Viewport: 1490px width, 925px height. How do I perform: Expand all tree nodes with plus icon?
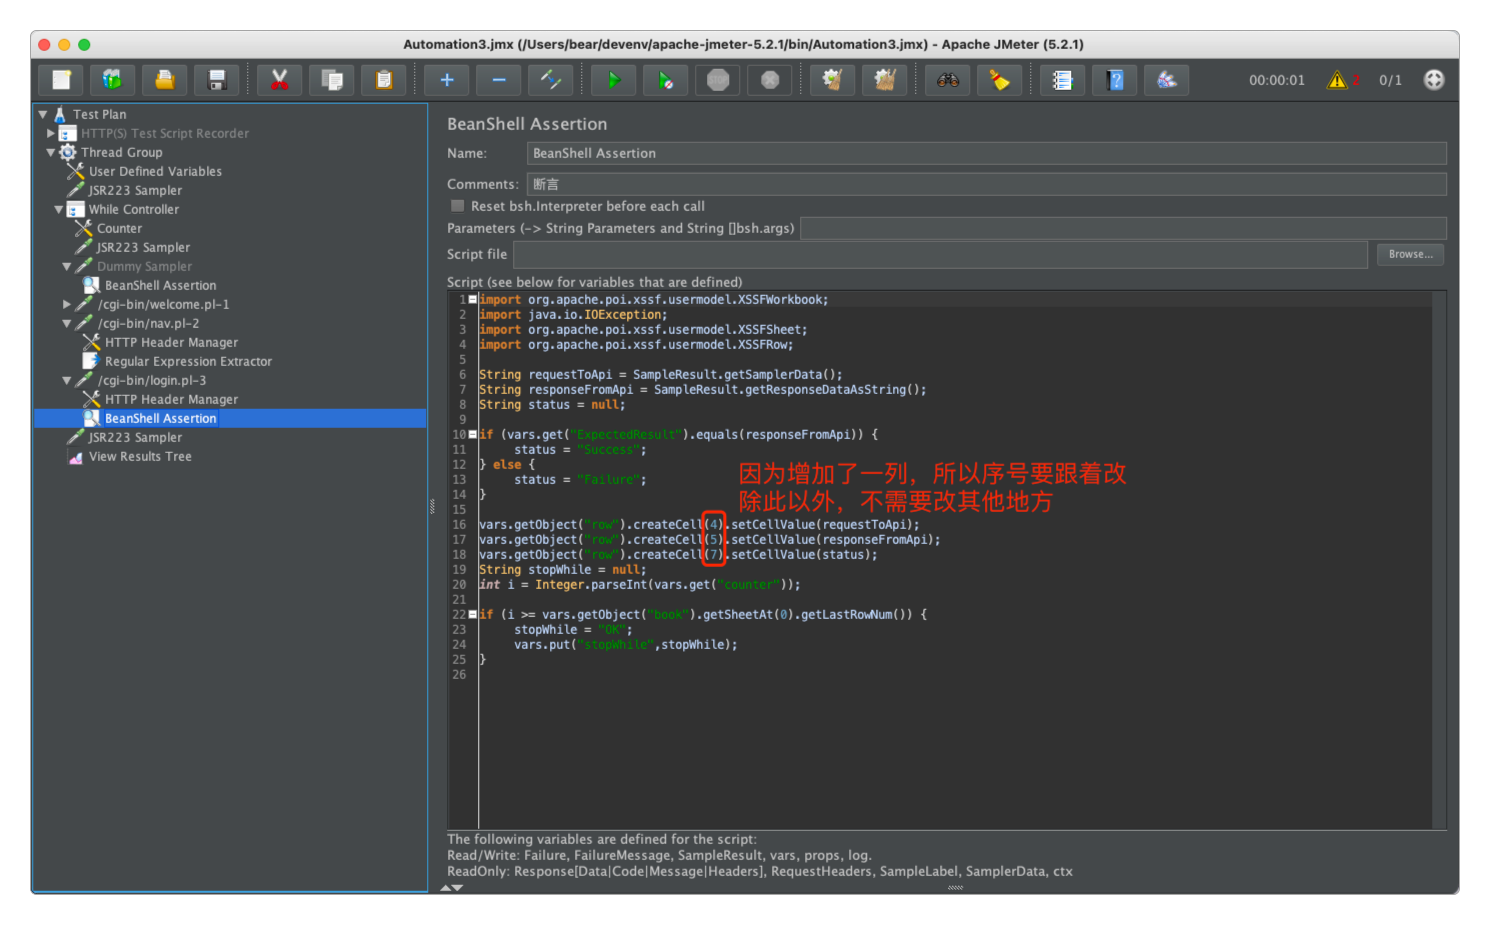447,80
